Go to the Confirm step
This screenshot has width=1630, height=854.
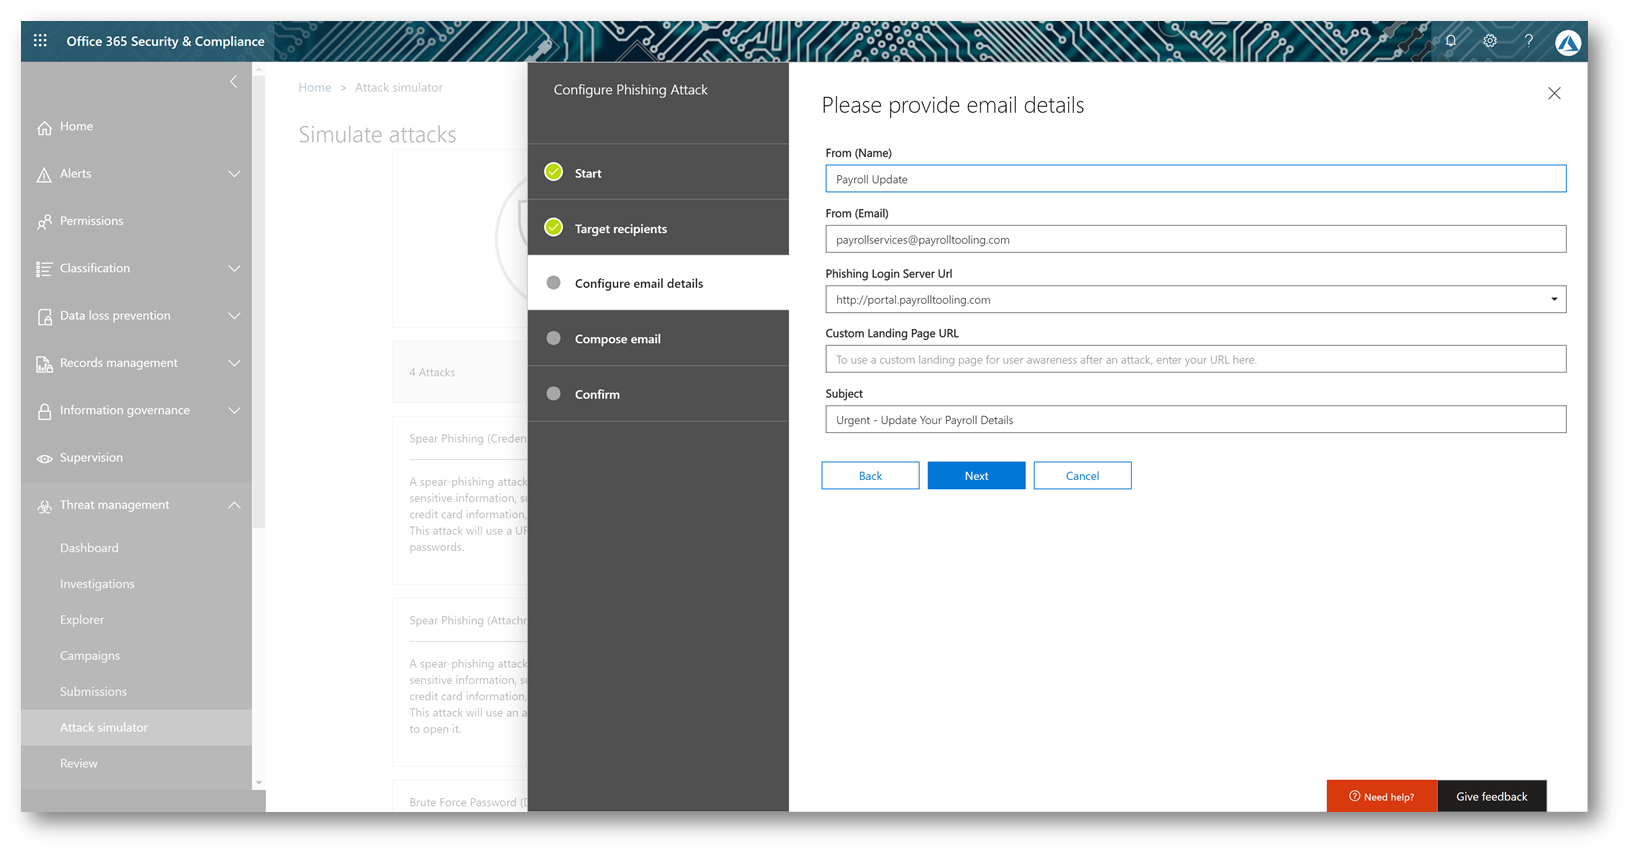point(658,394)
